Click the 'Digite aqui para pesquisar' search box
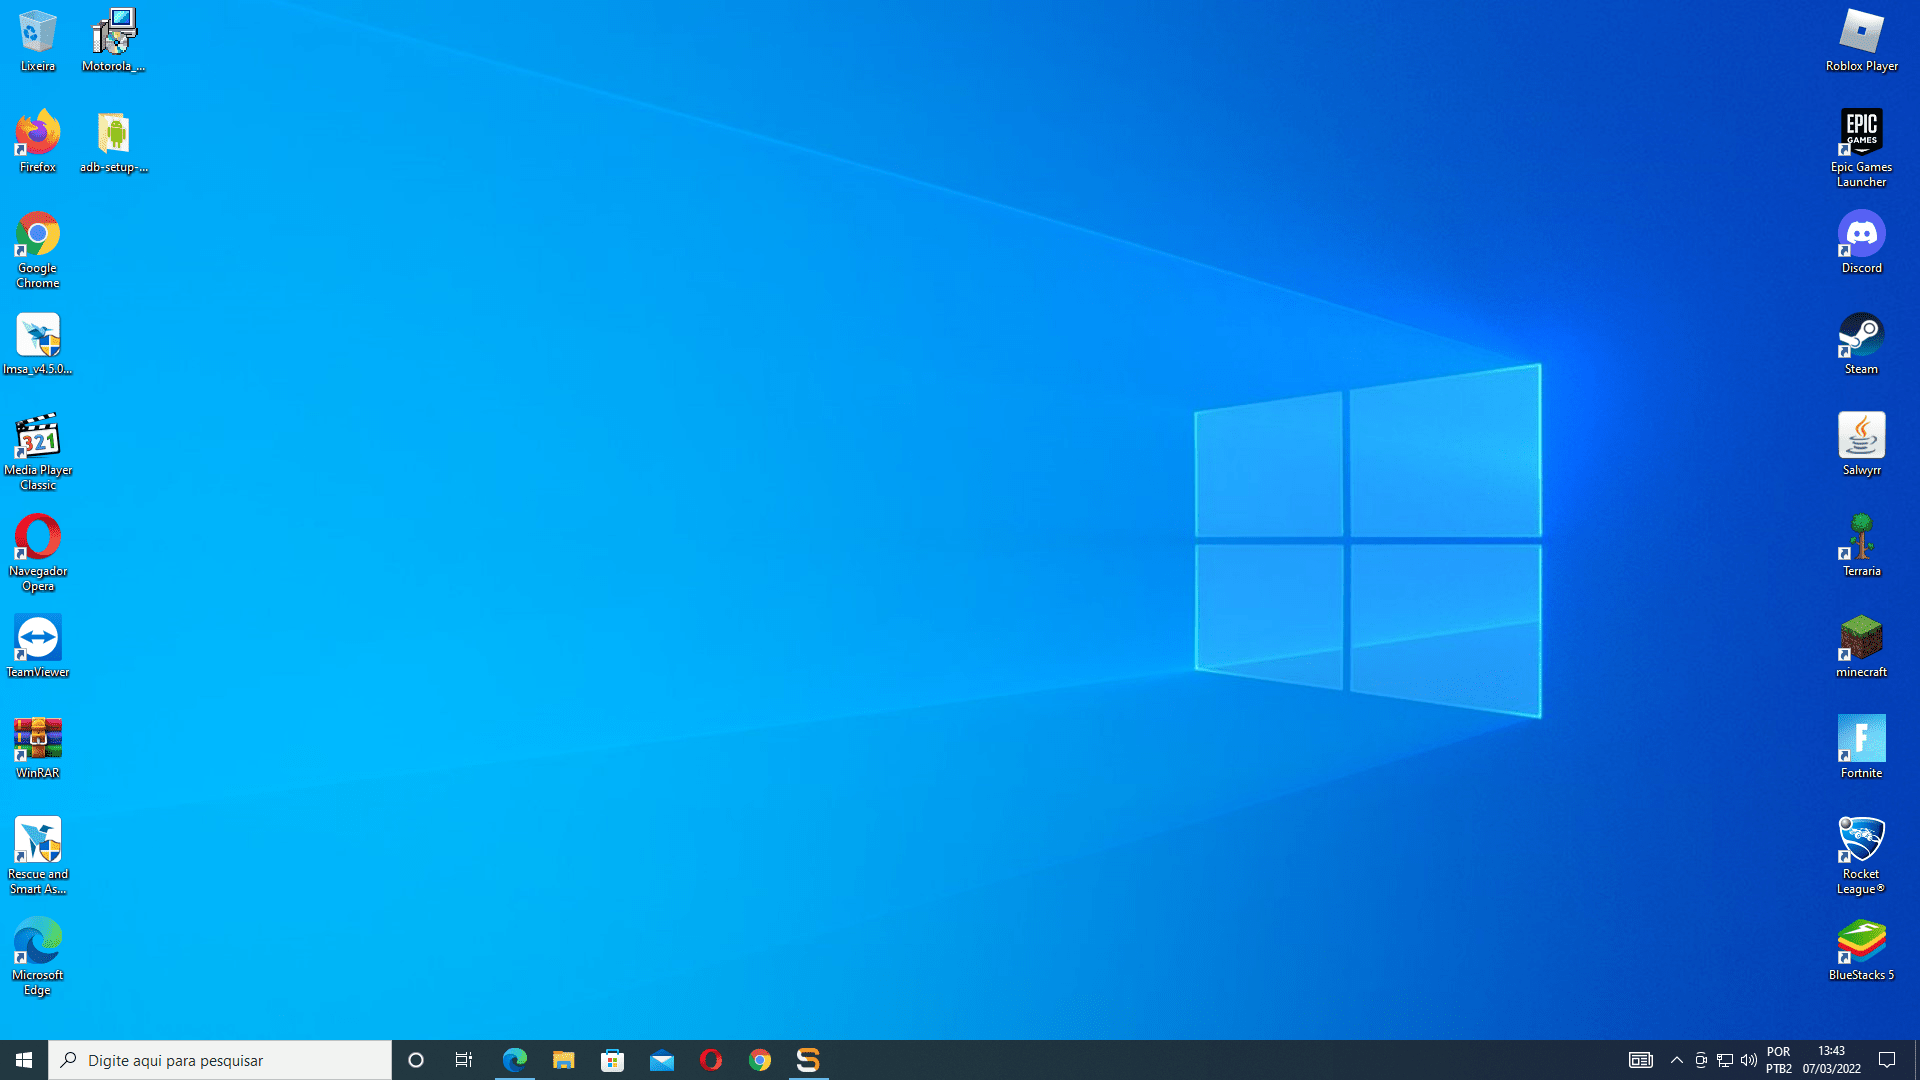1920x1080 pixels. (220, 1060)
